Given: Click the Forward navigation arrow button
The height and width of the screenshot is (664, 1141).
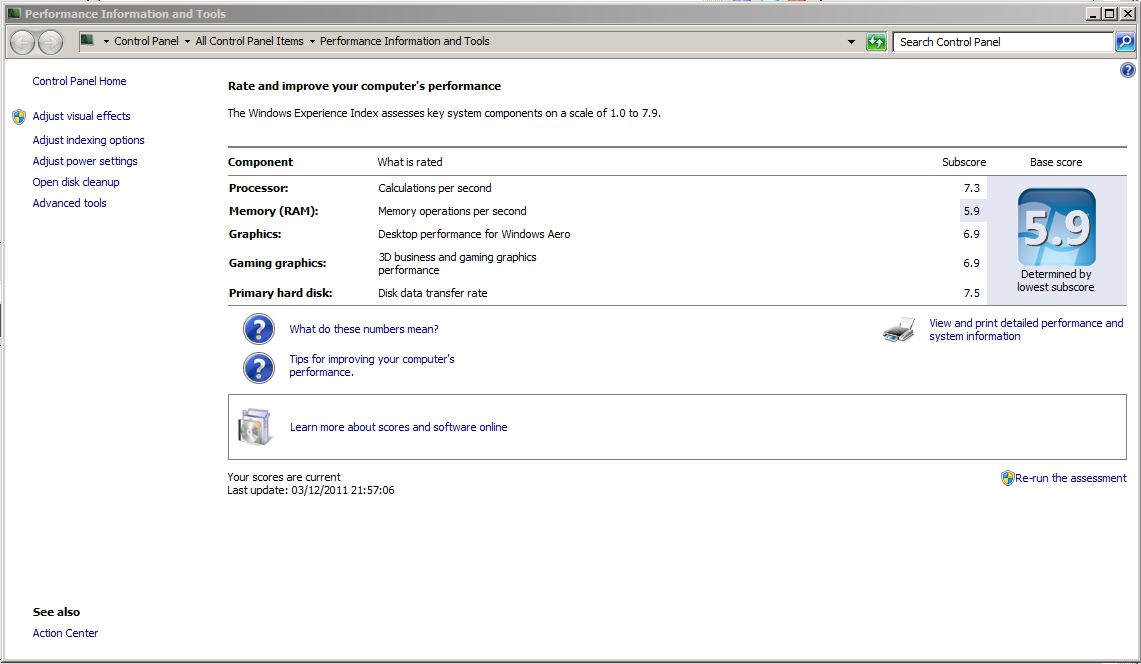Looking at the screenshot, I should (x=50, y=42).
